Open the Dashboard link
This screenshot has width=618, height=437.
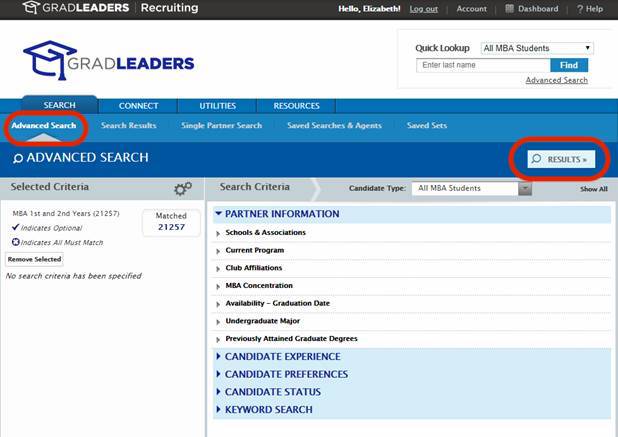pos(538,9)
